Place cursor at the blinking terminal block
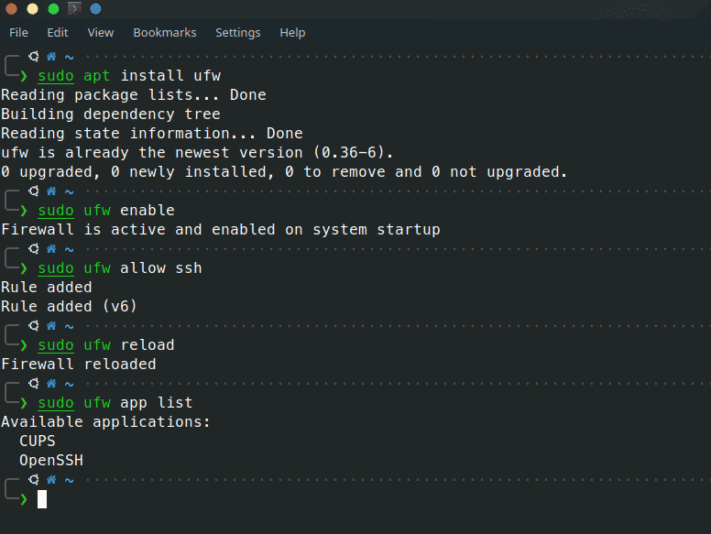 [x=42, y=498]
